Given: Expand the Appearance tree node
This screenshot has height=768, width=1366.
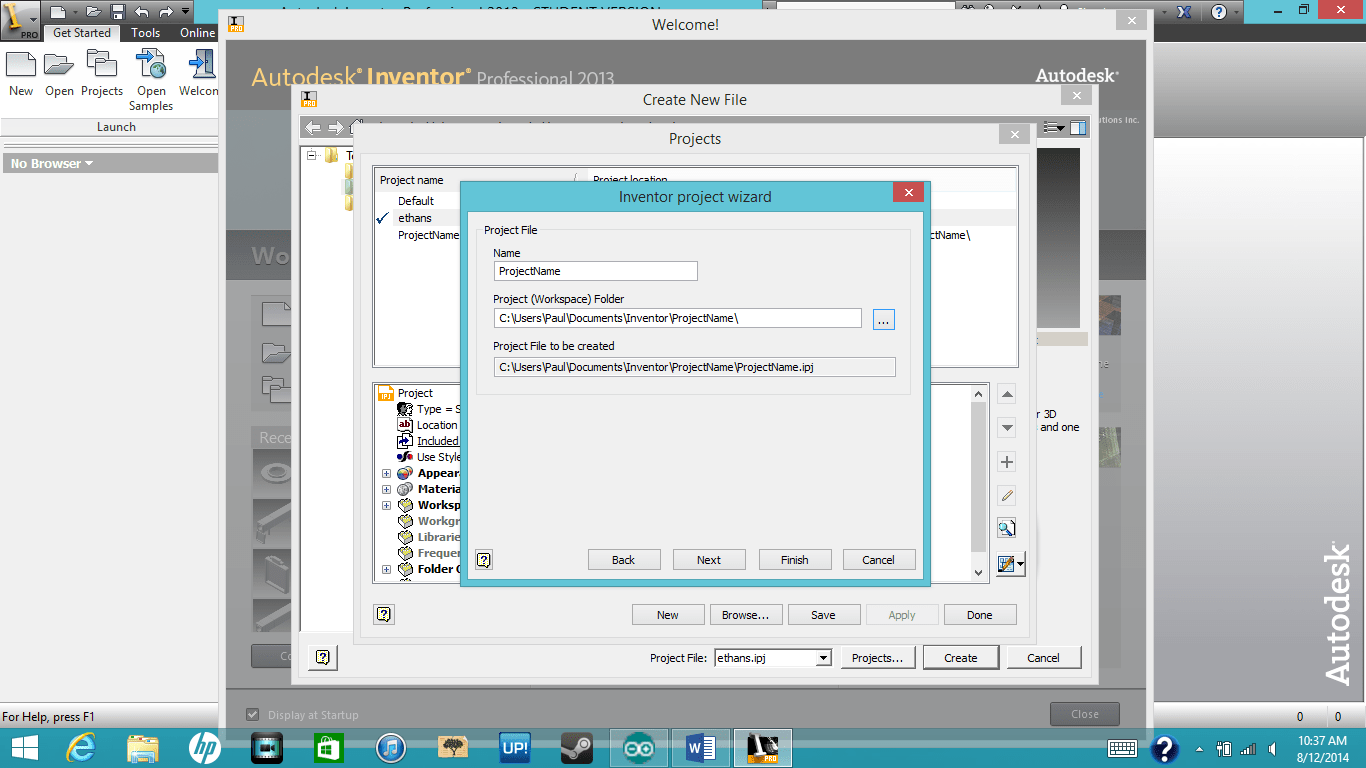Looking at the screenshot, I should click(385, 472).
